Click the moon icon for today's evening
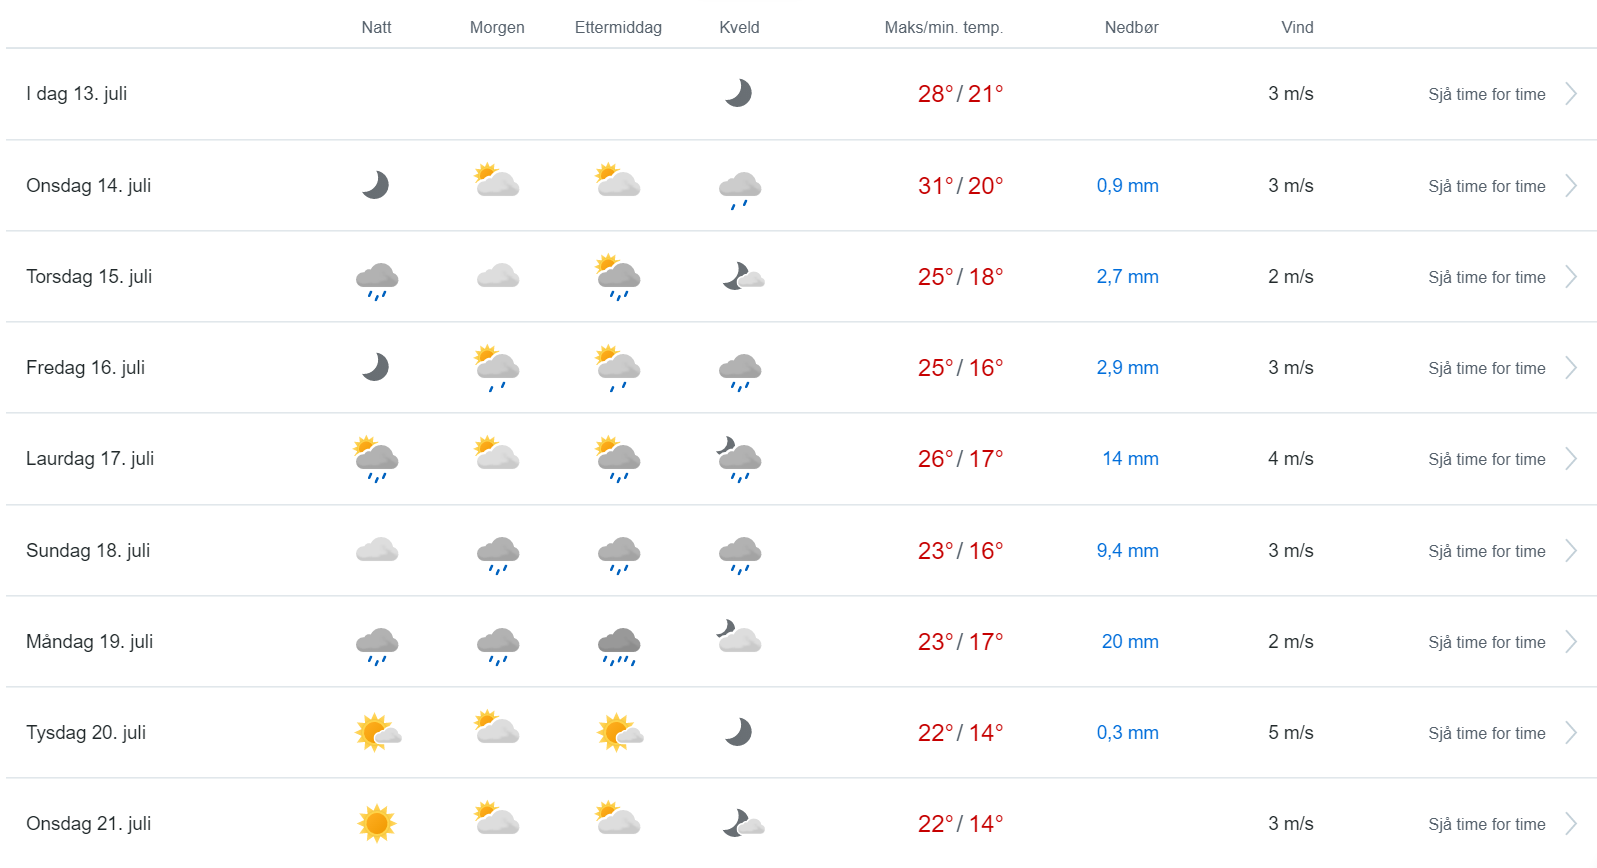This screenshot has width=1597, height=868. 738,93
